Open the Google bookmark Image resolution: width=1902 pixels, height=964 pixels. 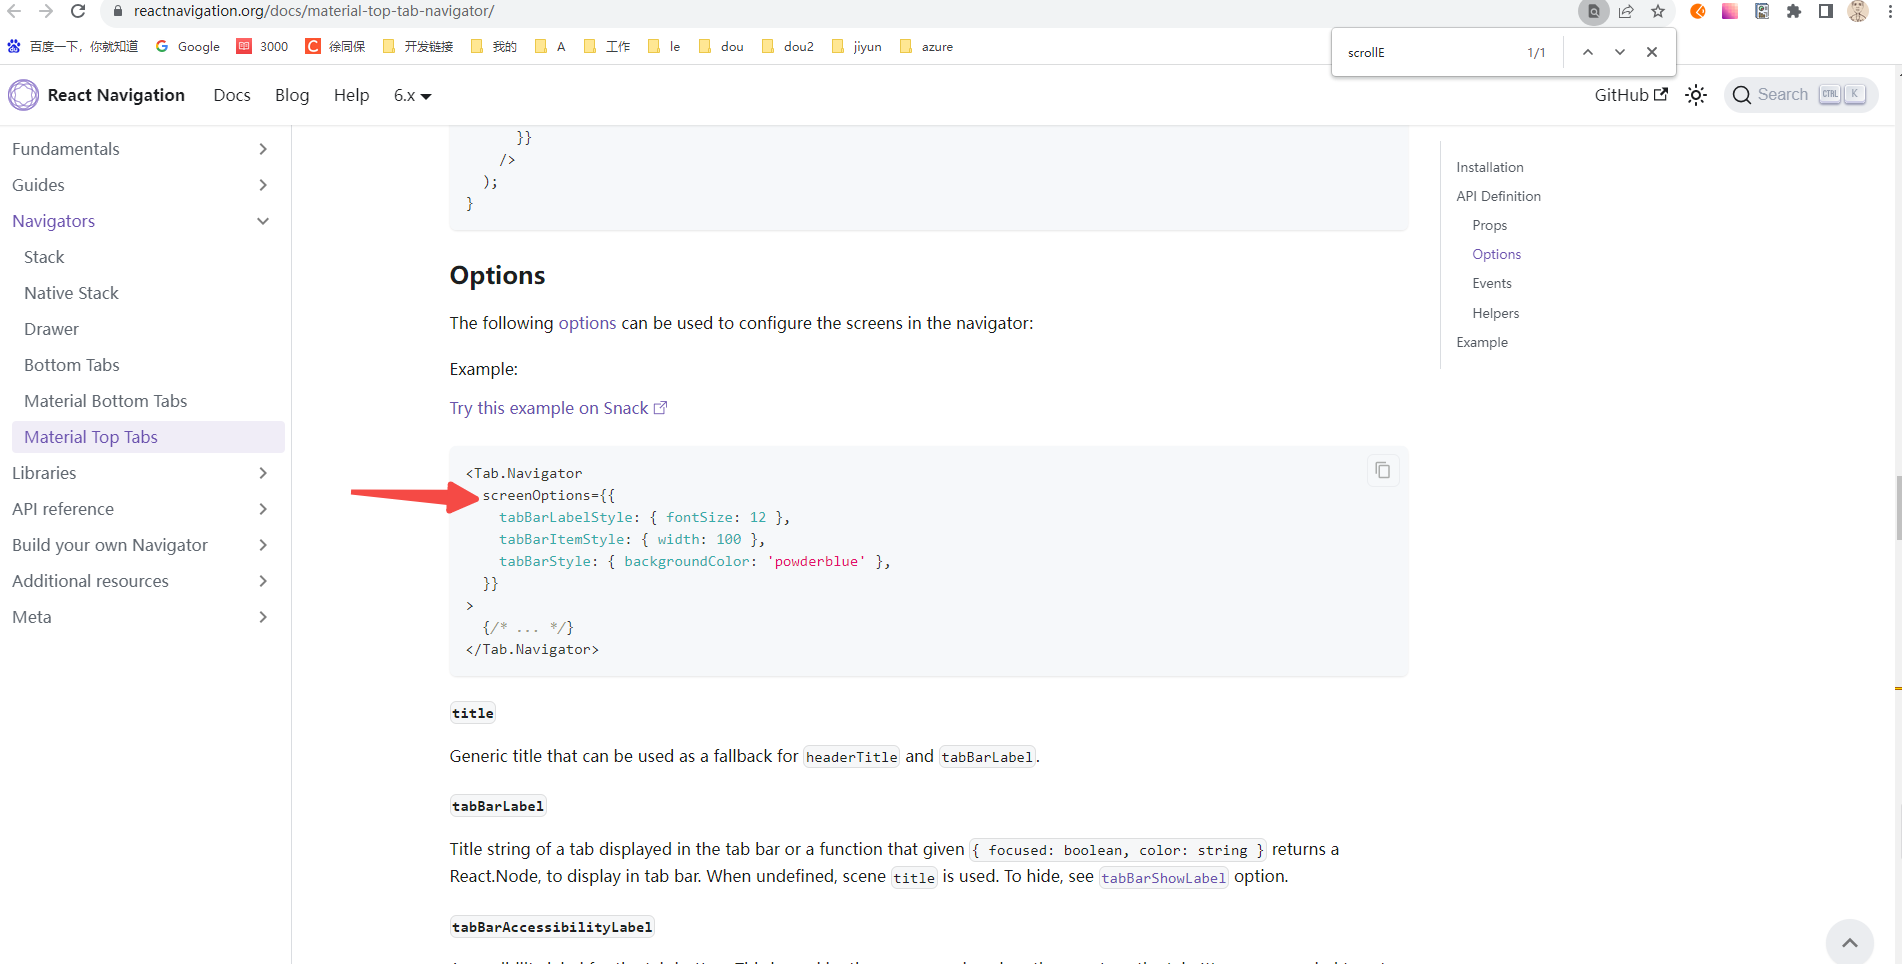(188, 46)
